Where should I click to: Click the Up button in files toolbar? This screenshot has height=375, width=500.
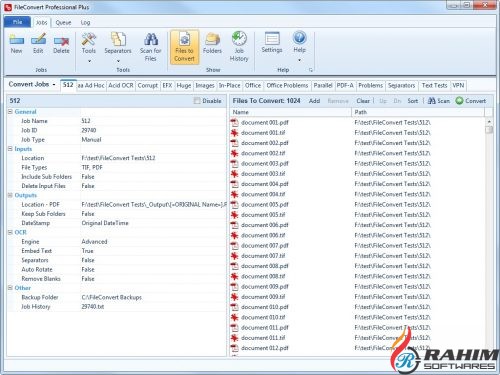pos(383,101)
